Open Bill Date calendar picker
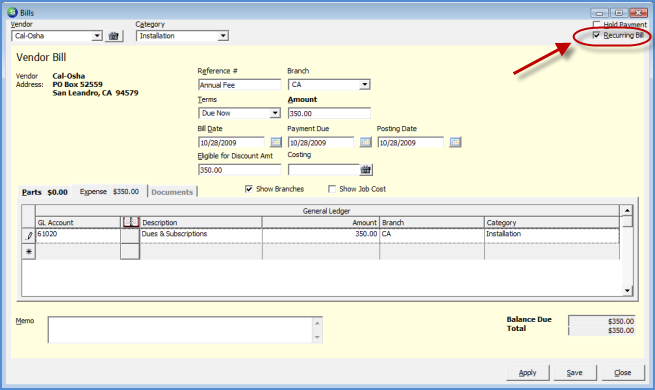Image resolution: width=655 pixels, height=390 pixels. pos(276,142)
